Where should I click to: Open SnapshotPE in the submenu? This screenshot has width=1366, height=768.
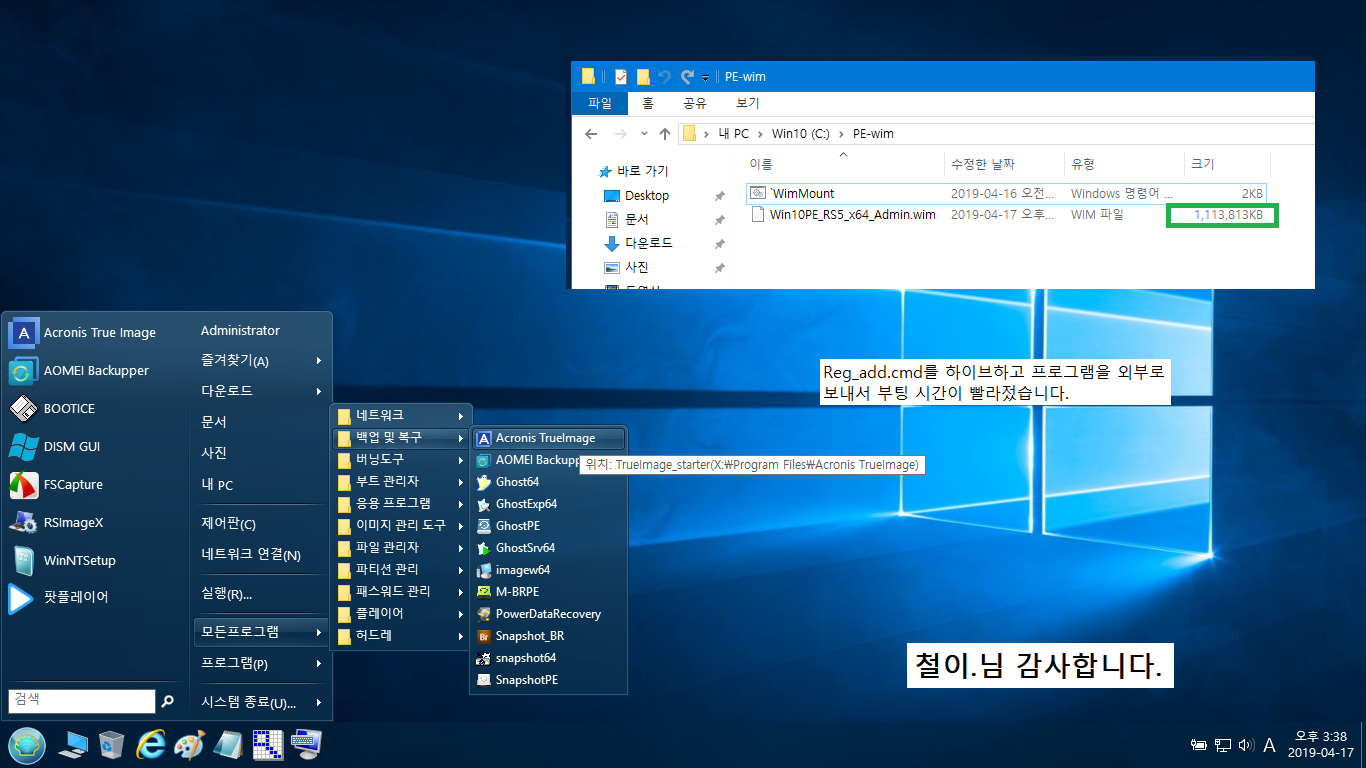pos(548,680)
